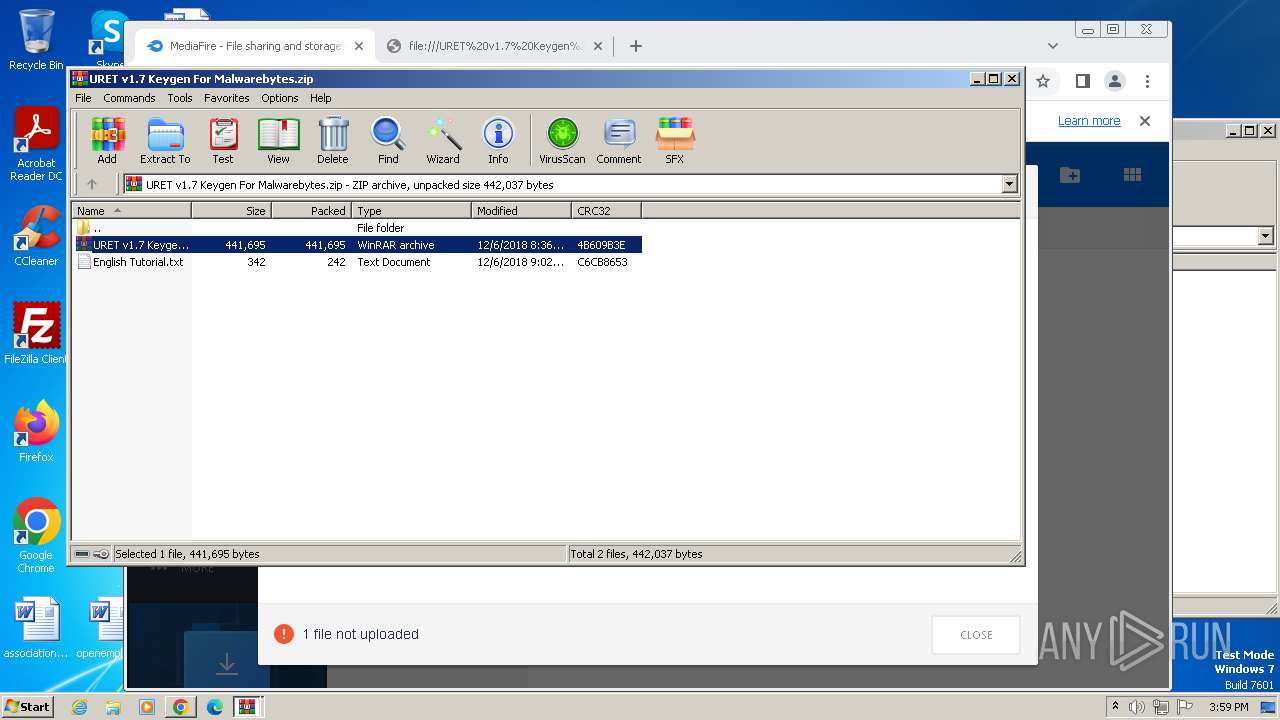The width and height of the screenshot is (1280, 720).
Task: Sort by Type column header
Action: (x=411, y=211)
